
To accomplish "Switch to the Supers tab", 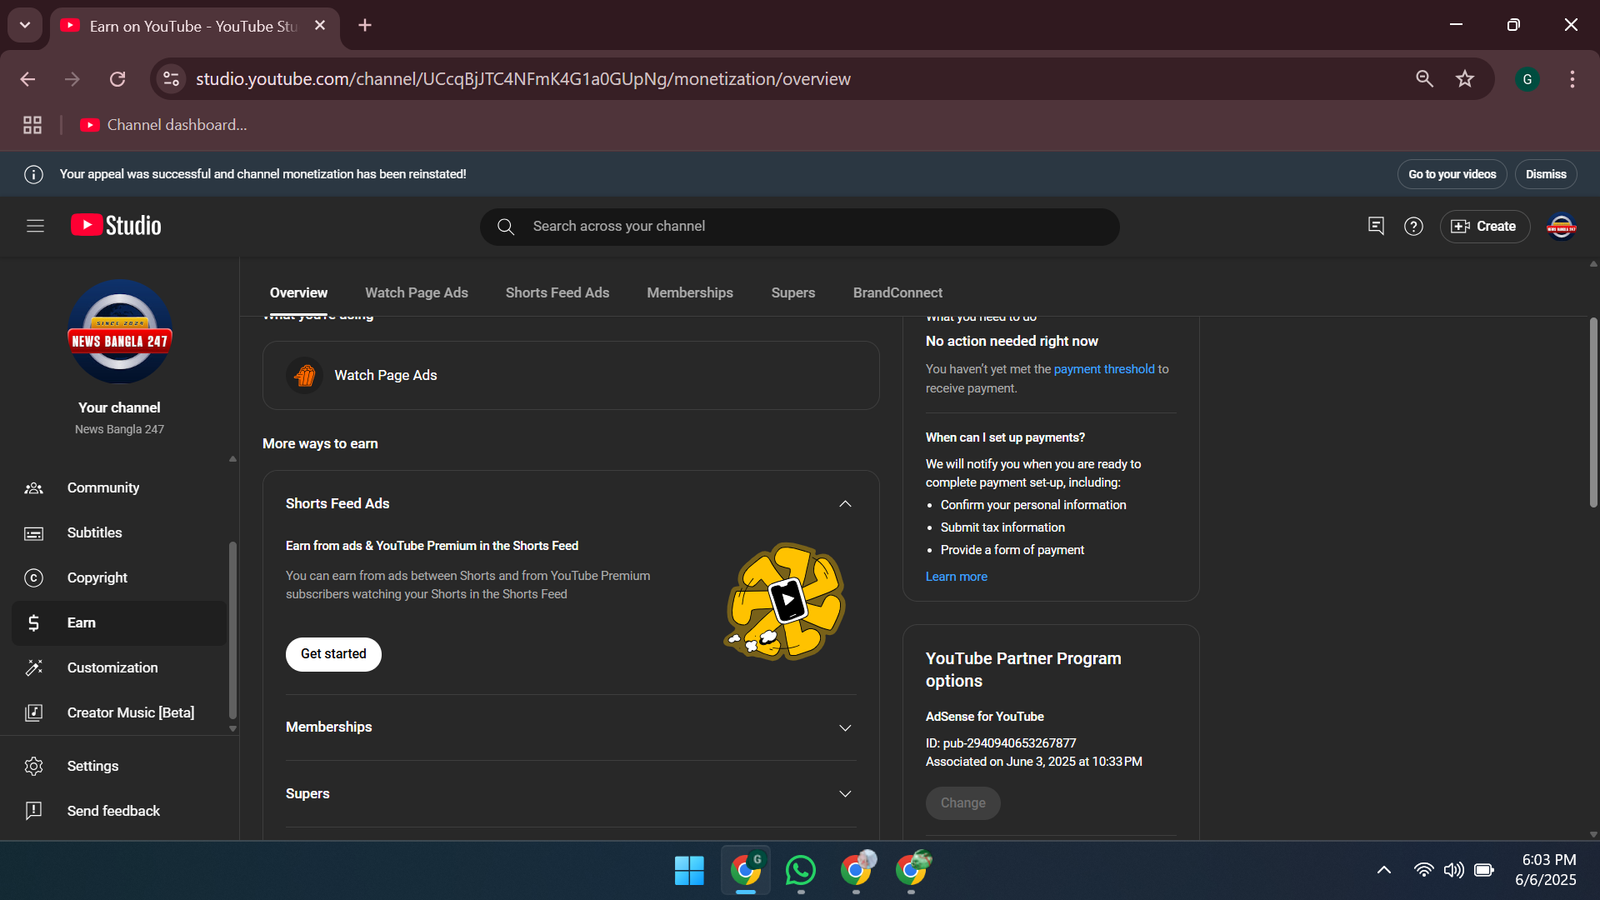I will [793, 293].
